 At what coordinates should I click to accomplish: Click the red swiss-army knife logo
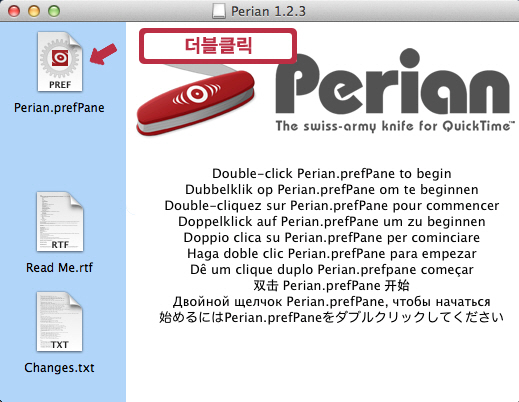tap(196, 100)
